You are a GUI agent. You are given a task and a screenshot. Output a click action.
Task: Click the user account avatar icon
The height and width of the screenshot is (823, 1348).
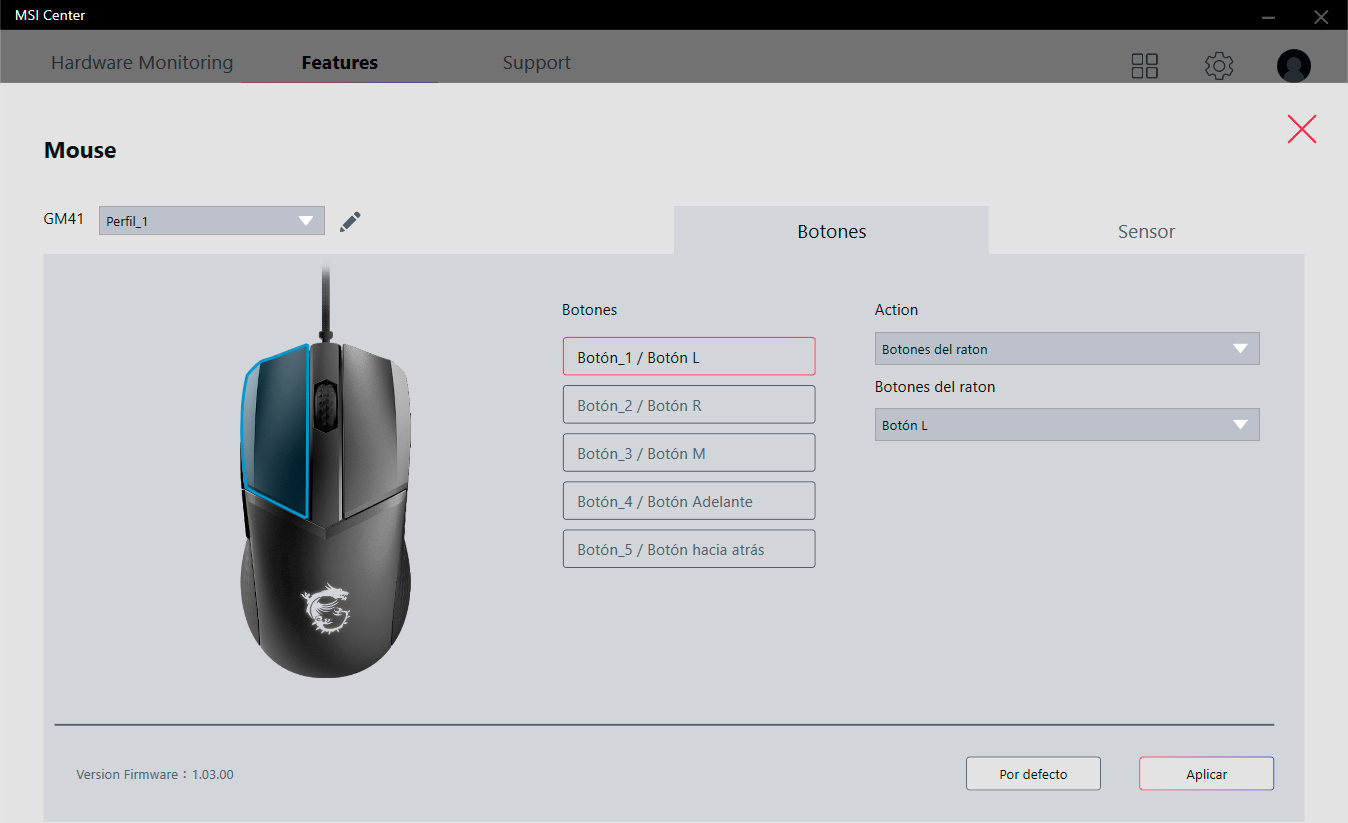(x=1293, y=66)
